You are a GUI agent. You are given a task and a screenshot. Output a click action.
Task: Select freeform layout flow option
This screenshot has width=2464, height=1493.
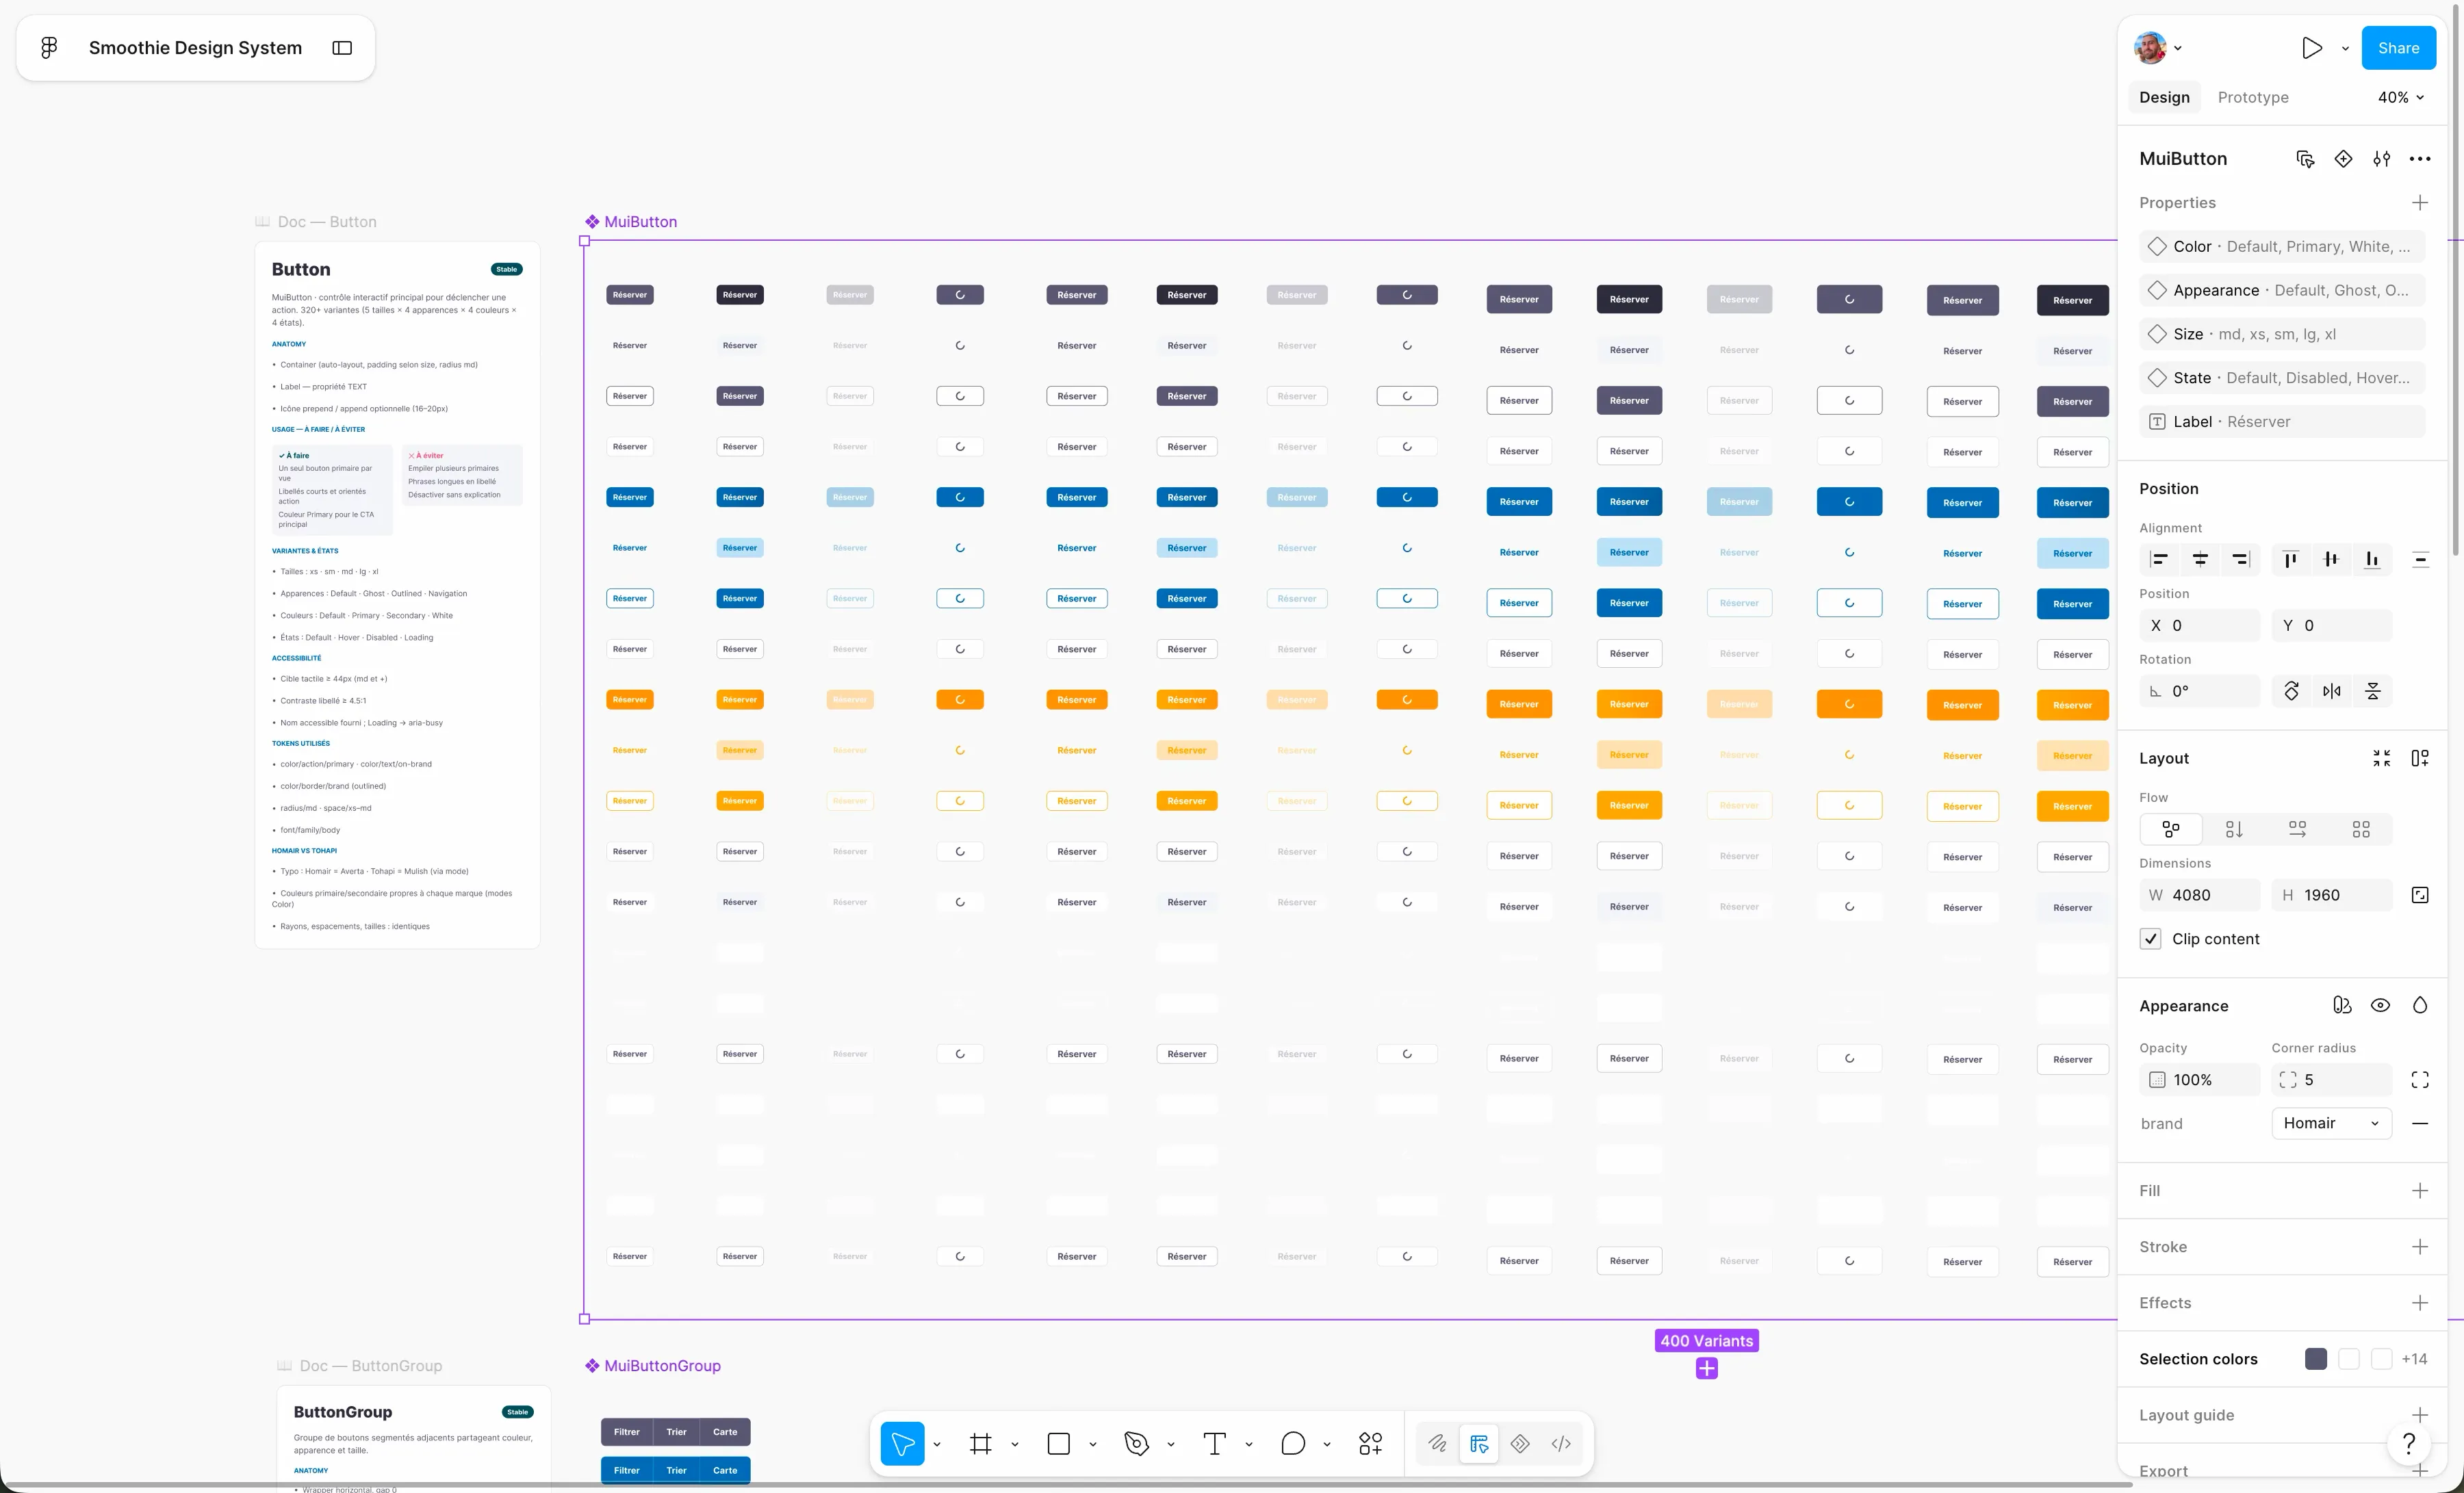2170,828
